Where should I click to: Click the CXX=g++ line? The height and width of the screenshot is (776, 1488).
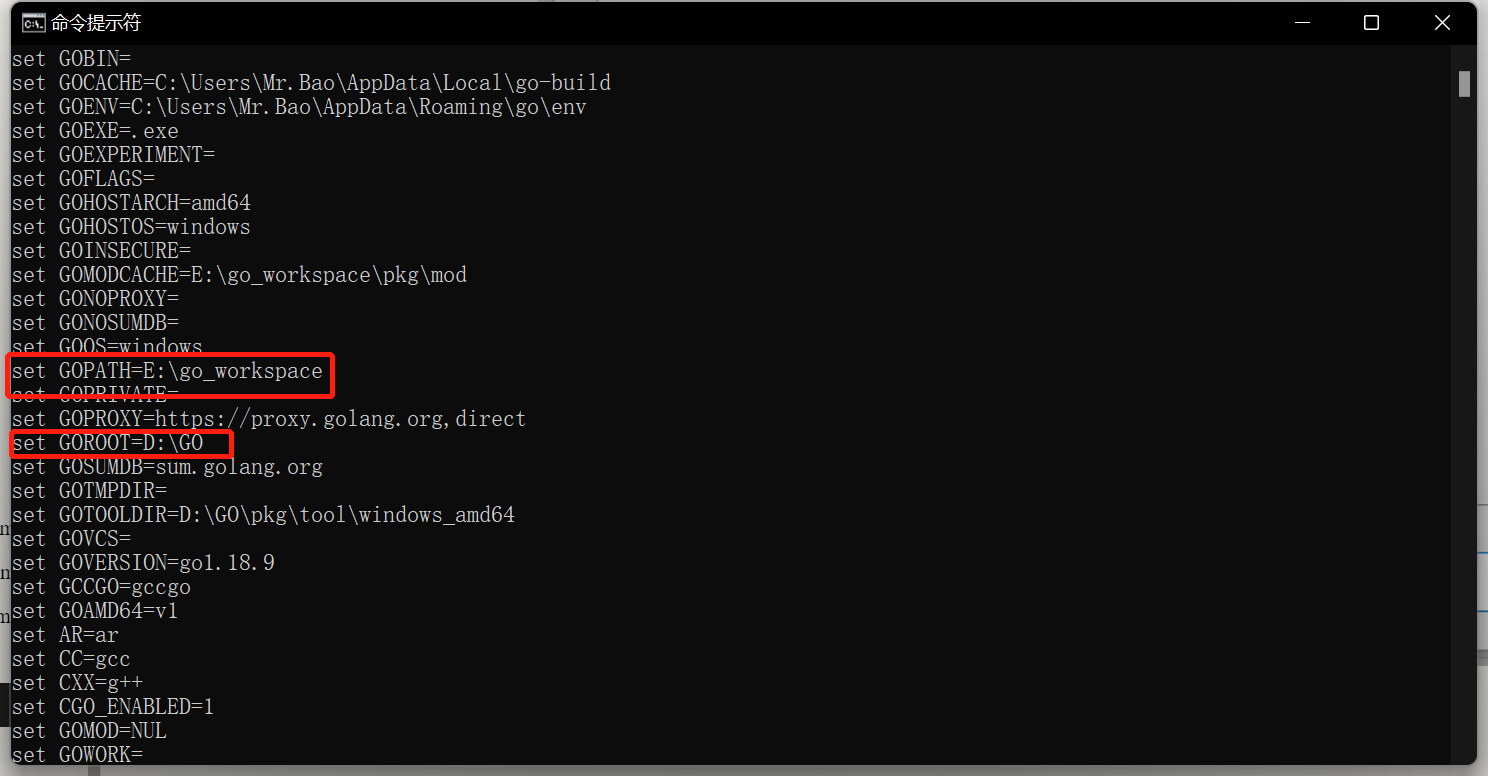pos(77,683)
